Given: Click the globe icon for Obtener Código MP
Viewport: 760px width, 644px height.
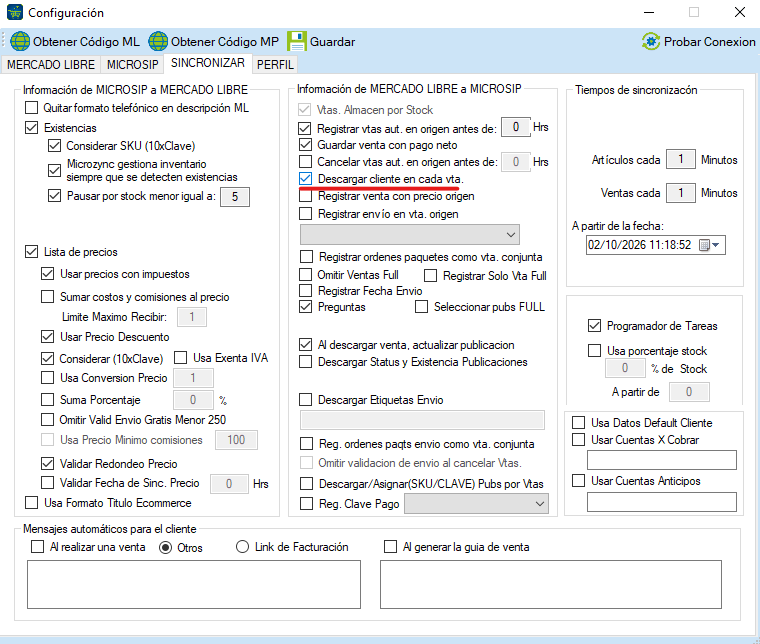Looking at the screenshot, I should pos(158,41).
